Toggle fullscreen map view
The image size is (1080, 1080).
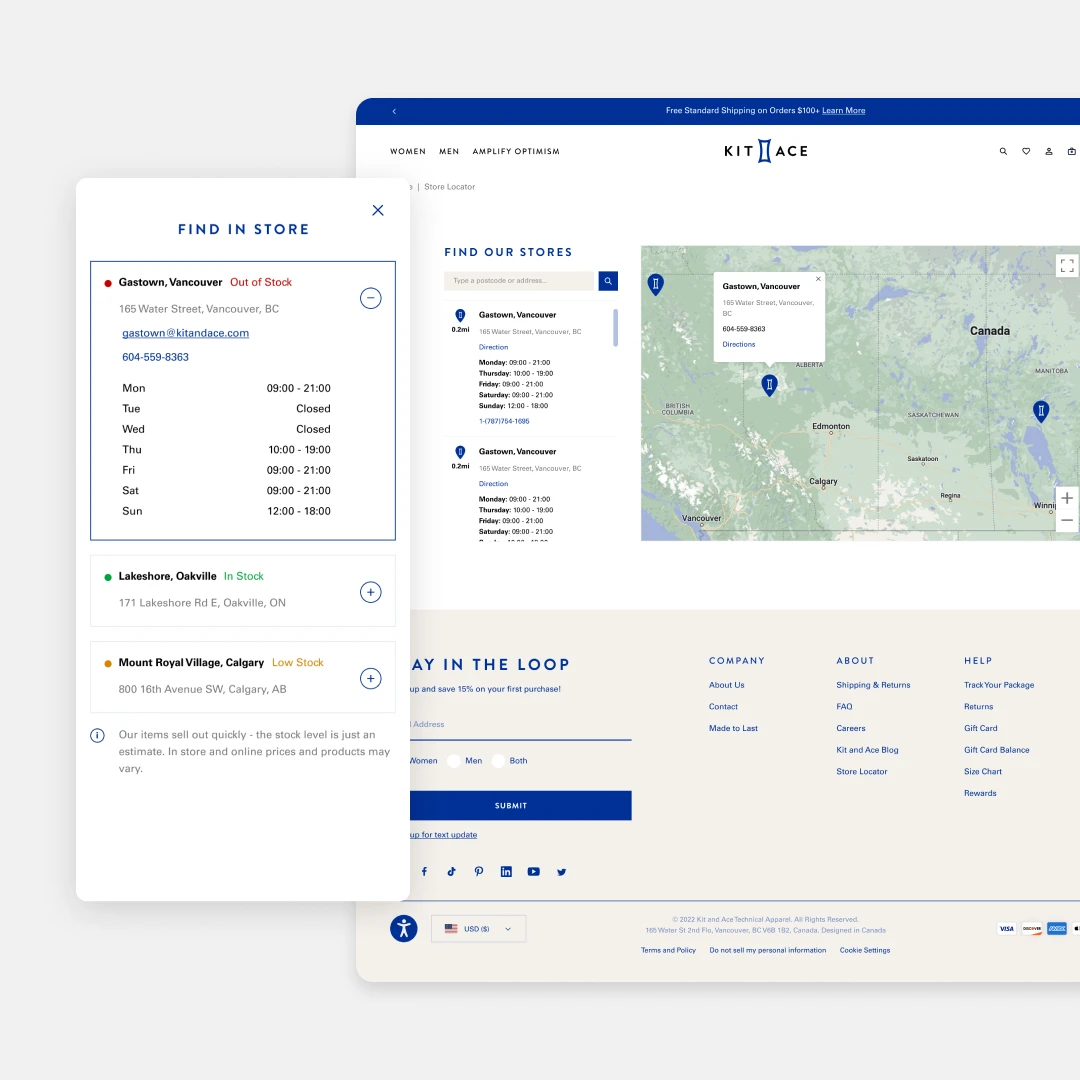[x=1067, y=265]
